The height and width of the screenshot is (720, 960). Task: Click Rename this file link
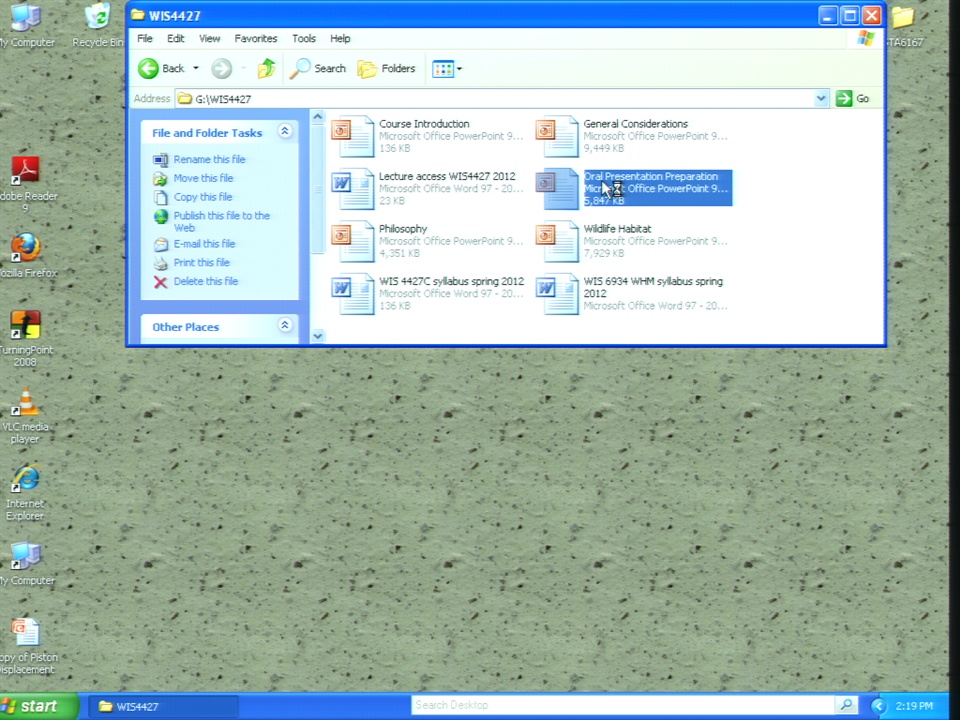[x=209, y=159]
